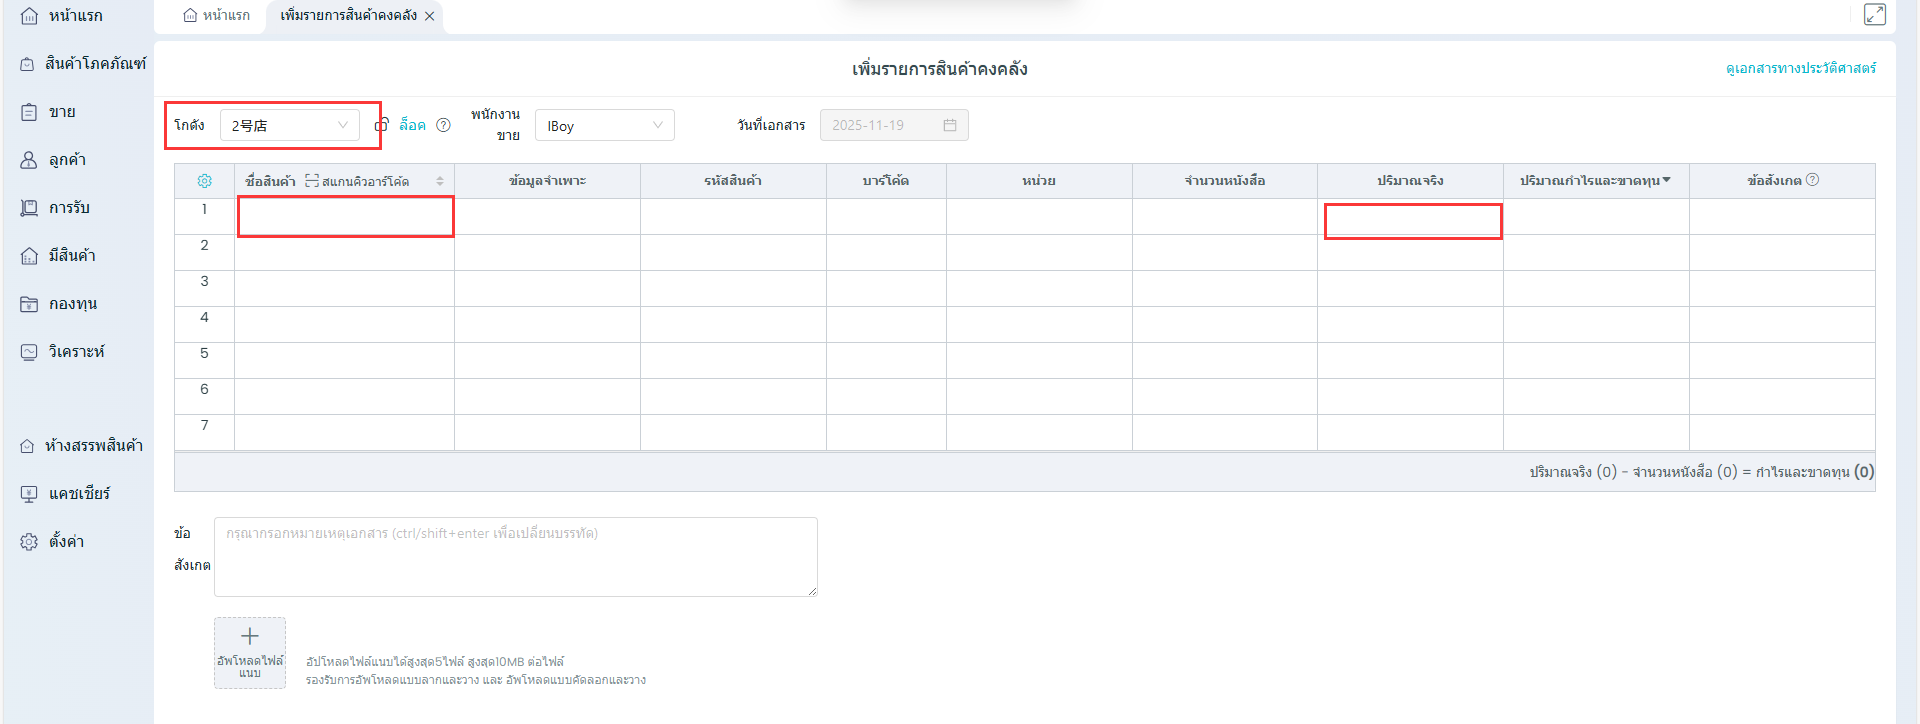Image resolution: width=1920 pixels, height=724 pixels.
Task: Sort by product name column arrows
Action: coord(440,181)
